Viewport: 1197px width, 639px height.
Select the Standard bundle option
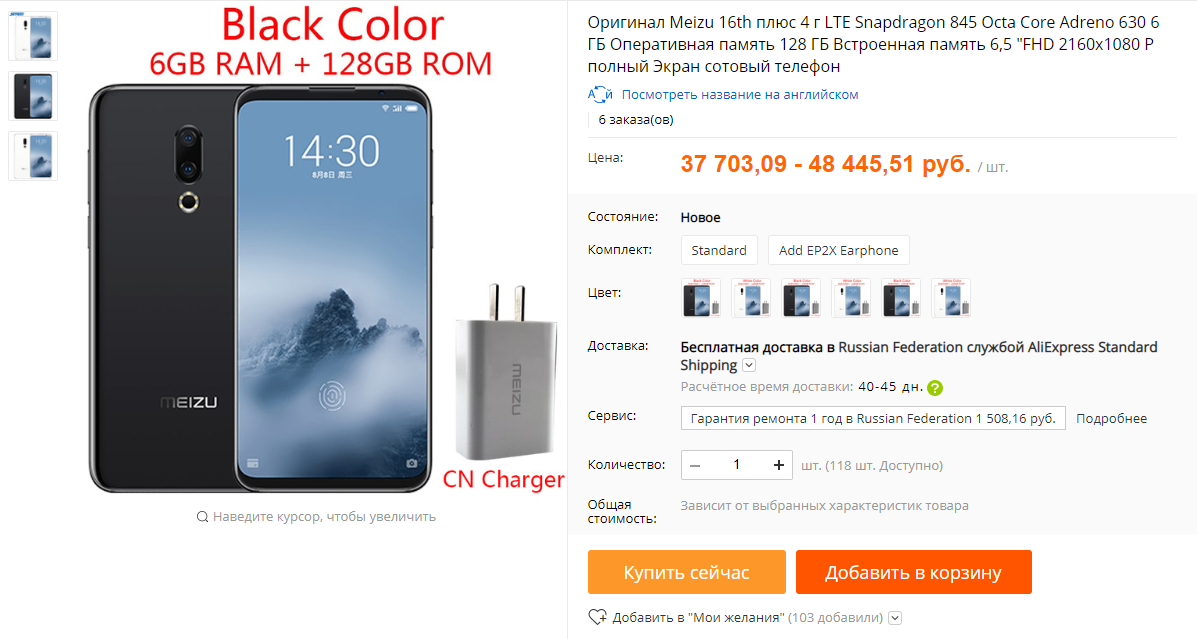(x=719, y=250)
